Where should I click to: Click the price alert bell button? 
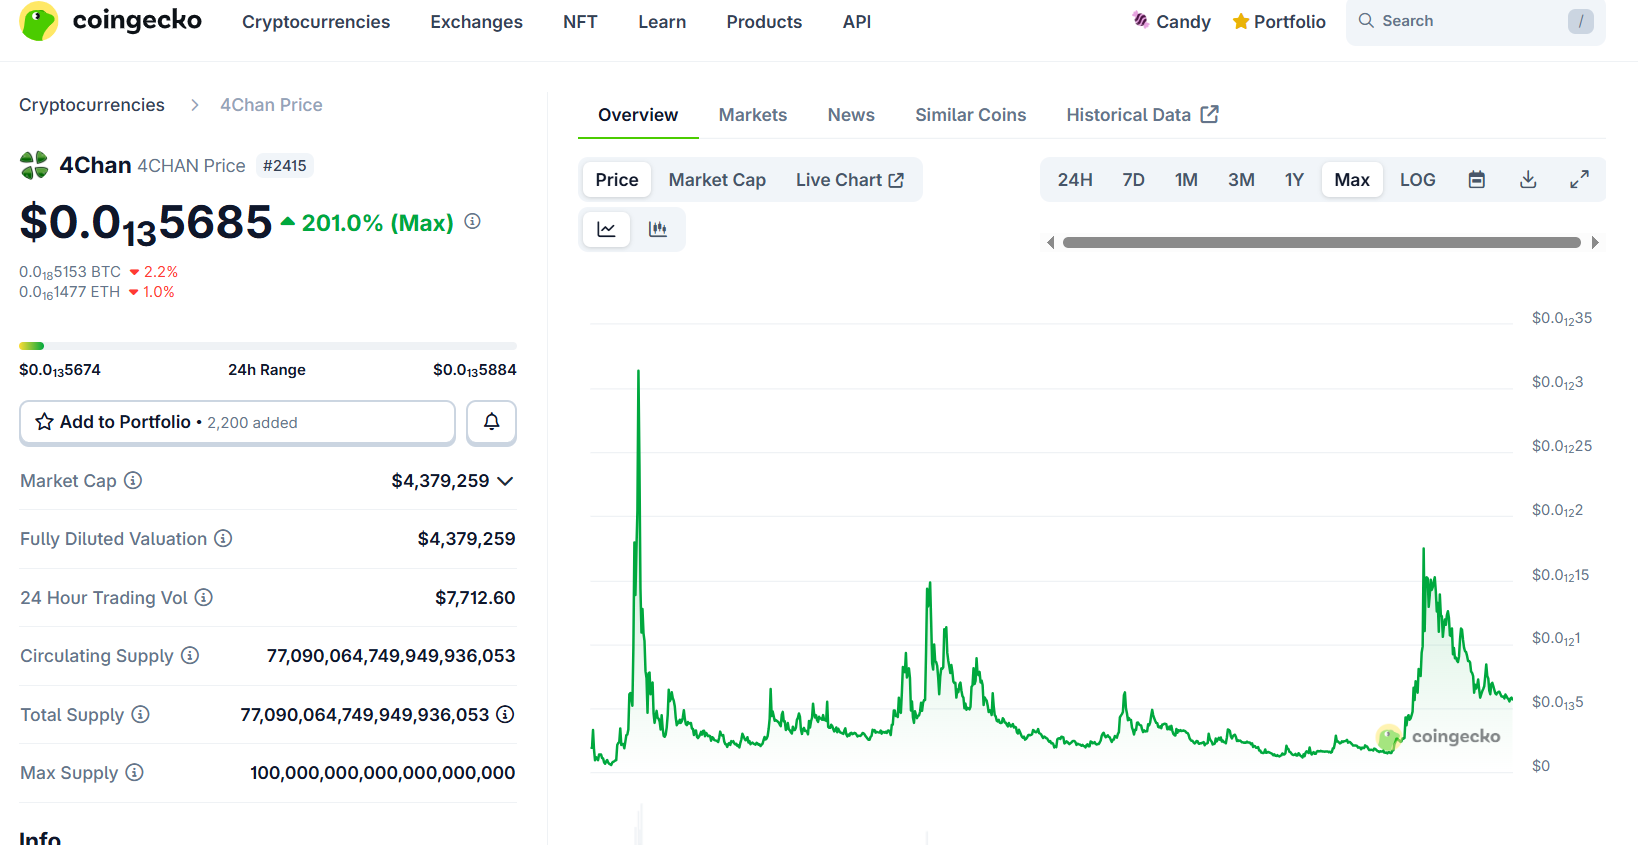pyautogui.click(x=491, y=422)
